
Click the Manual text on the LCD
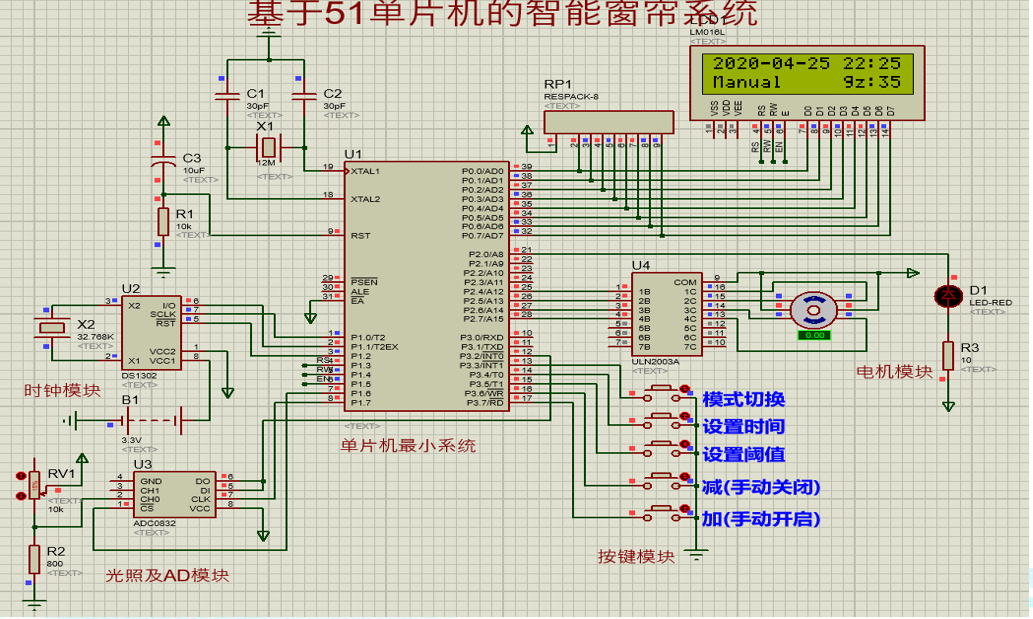coord(746,82)
